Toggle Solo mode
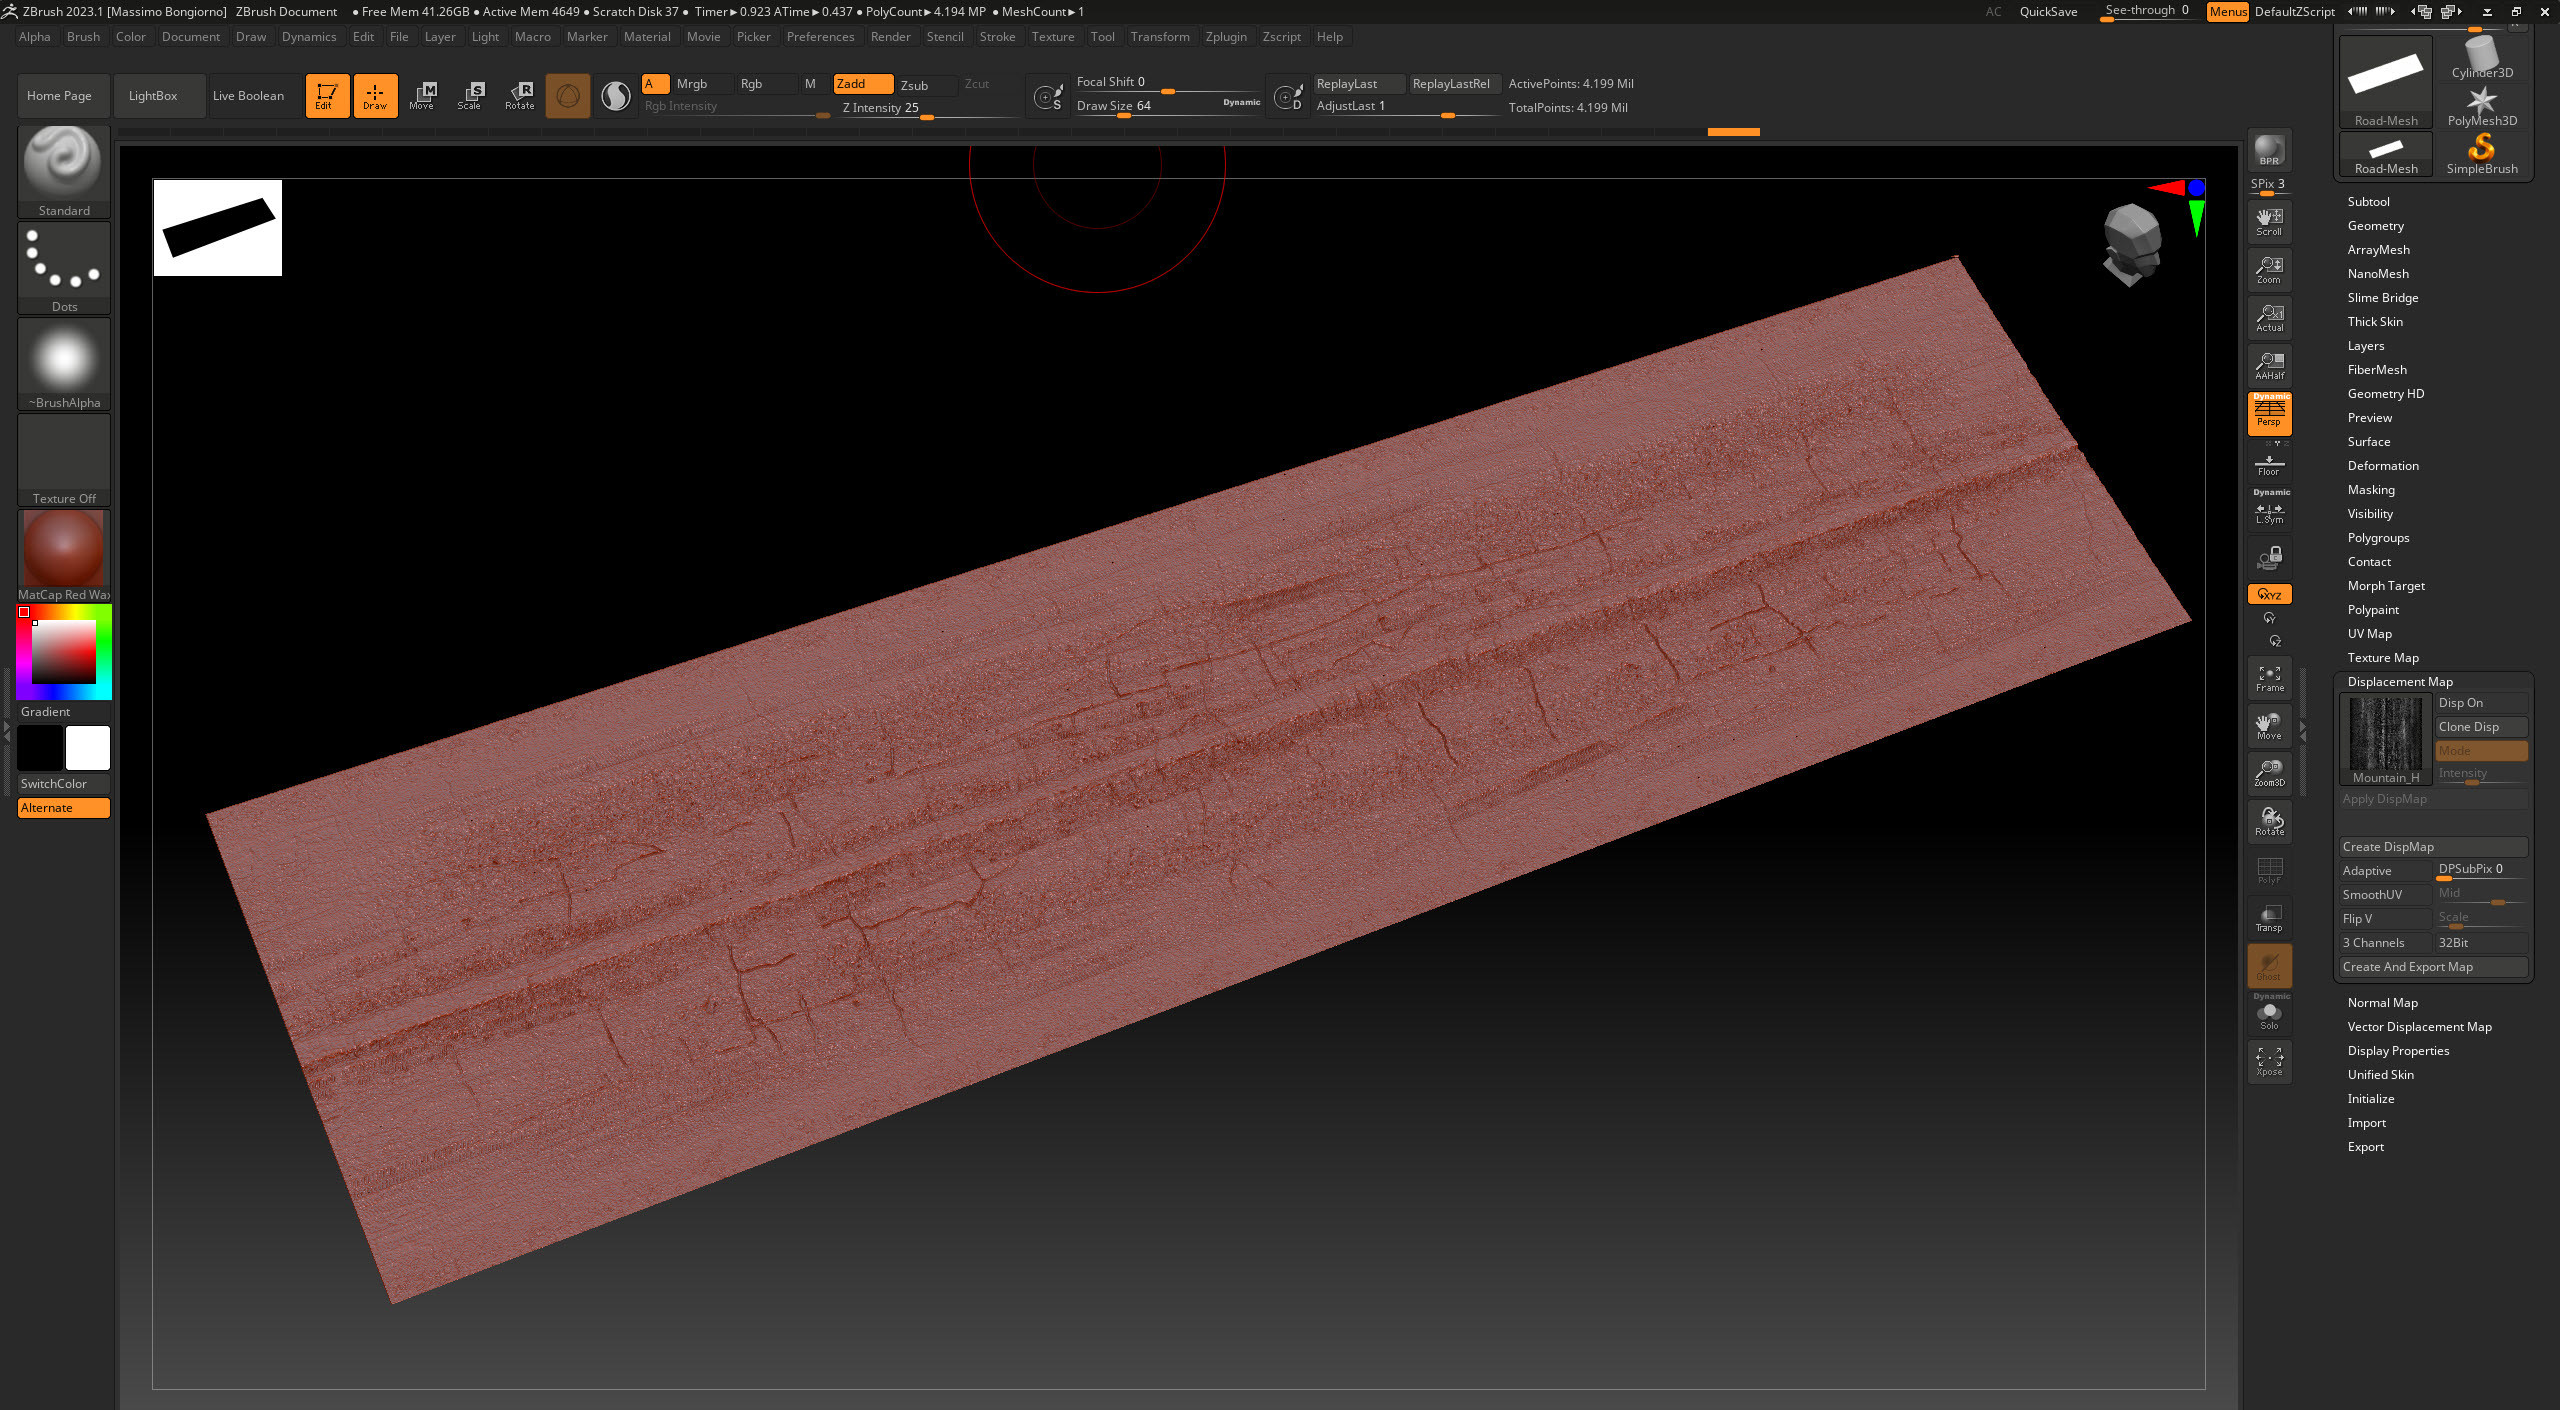 point(2269,1015)
